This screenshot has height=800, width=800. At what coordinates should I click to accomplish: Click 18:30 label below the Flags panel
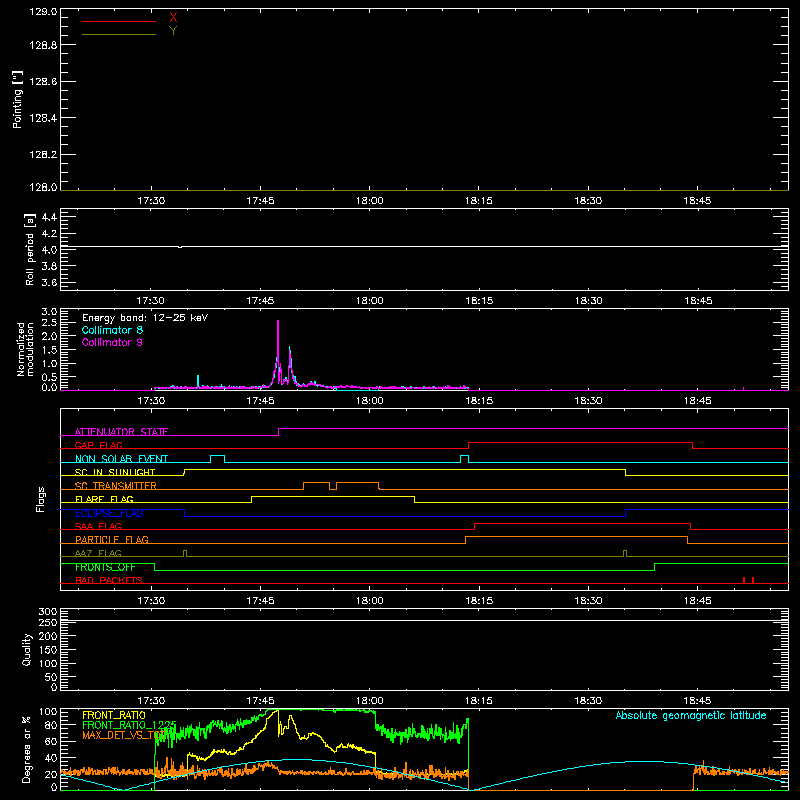(x=588, y=601)
